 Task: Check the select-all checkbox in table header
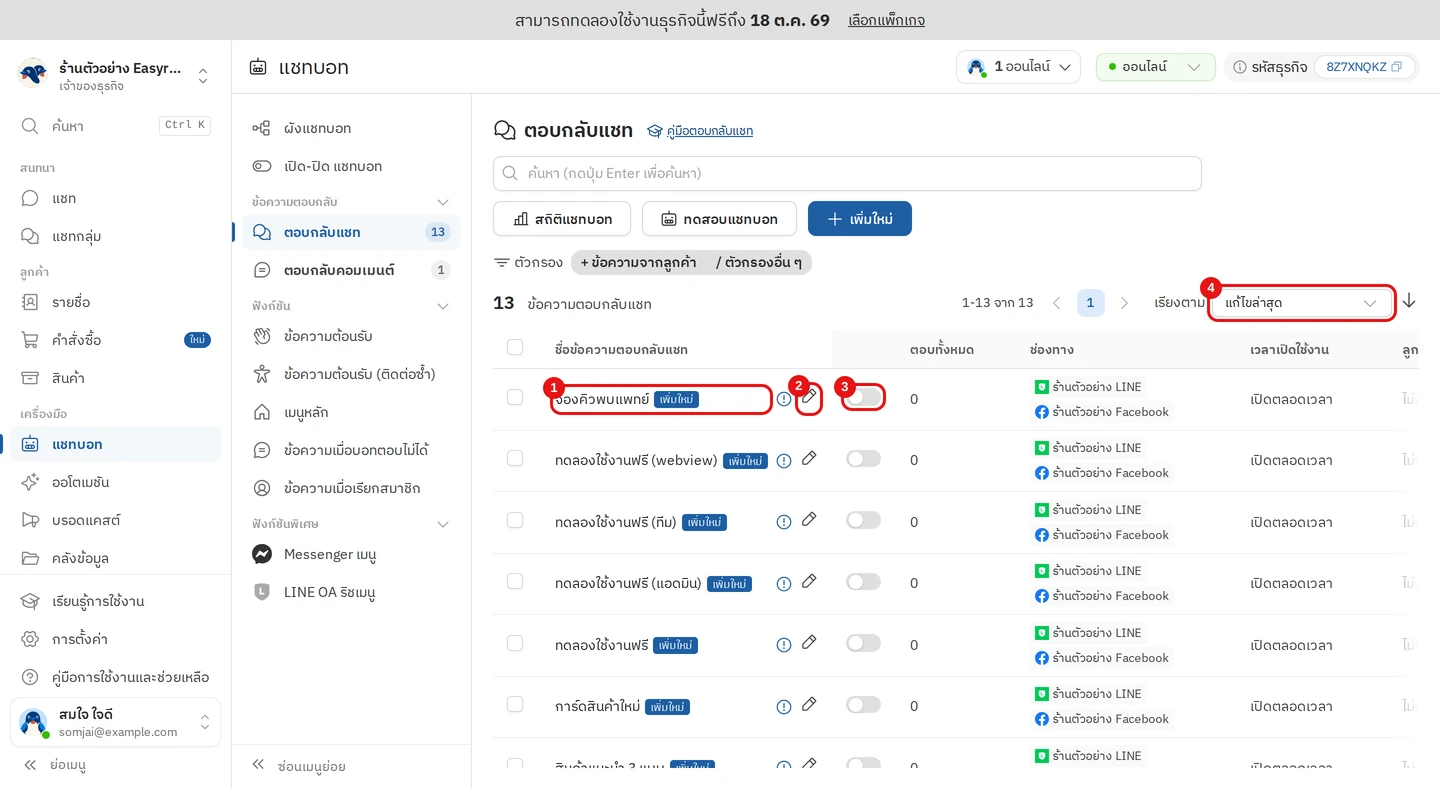coord(515,347)
